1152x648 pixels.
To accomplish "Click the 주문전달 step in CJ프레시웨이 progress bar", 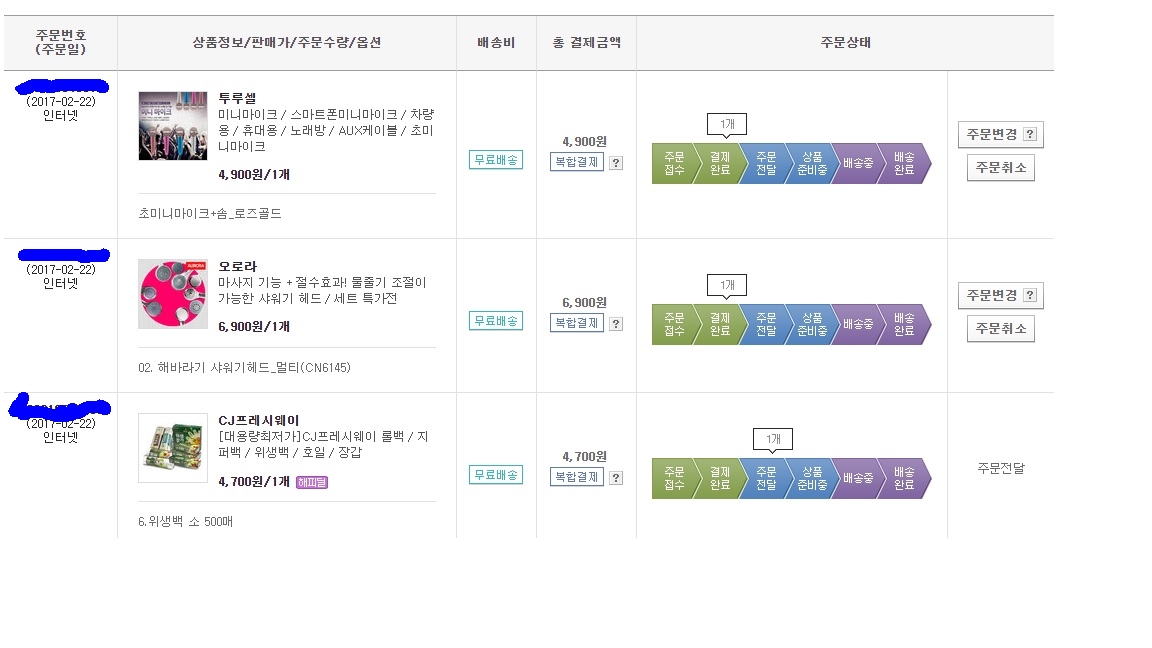I will (x=766, y=478).
